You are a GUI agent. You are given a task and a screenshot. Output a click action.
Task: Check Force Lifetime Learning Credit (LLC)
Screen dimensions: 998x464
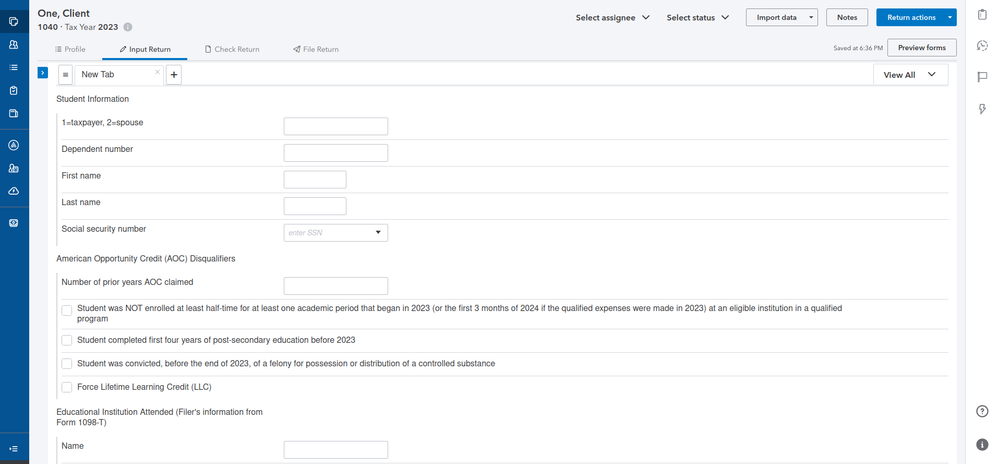(67, 387)
